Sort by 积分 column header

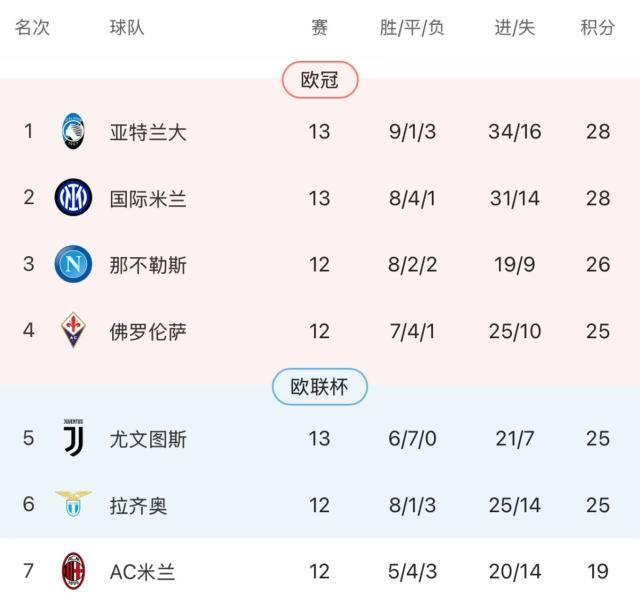point(597,28)
